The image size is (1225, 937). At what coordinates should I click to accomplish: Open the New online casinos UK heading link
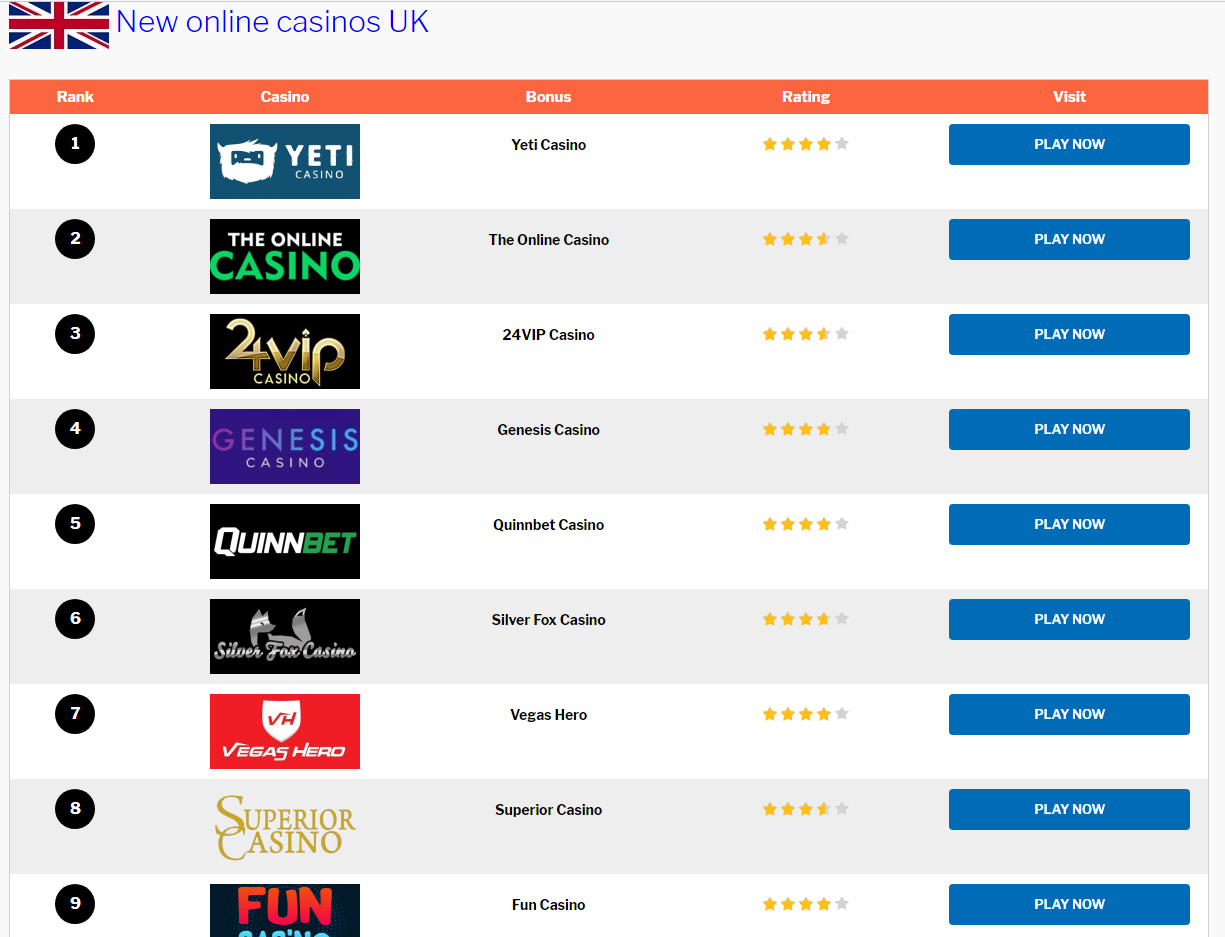click(x=272, y=21)
